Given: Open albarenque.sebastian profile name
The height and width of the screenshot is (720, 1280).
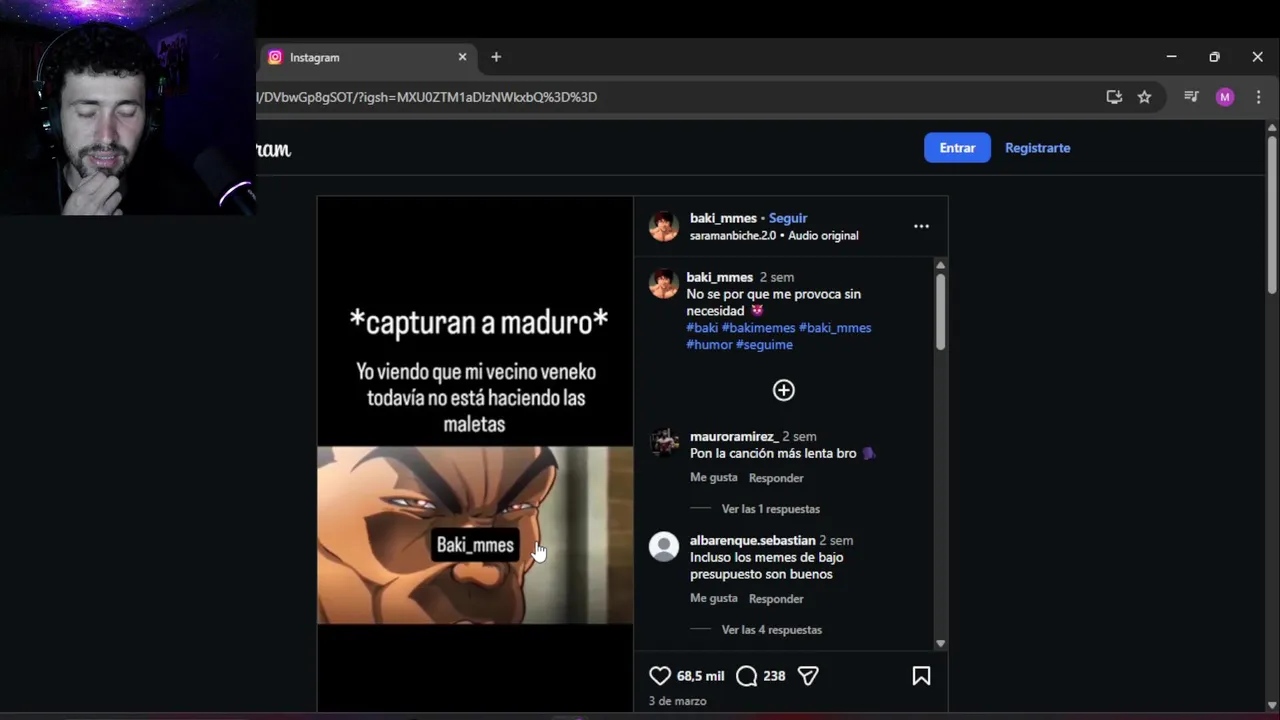Looking at the screenshot, I should (x=753, y=540).
